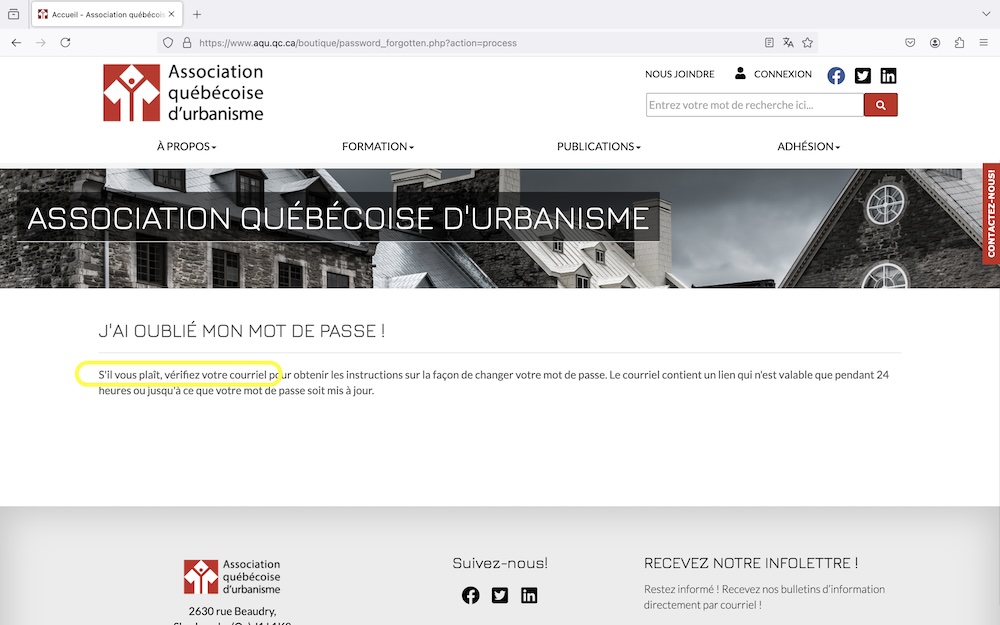Expand the FORMATION menu

378,147
